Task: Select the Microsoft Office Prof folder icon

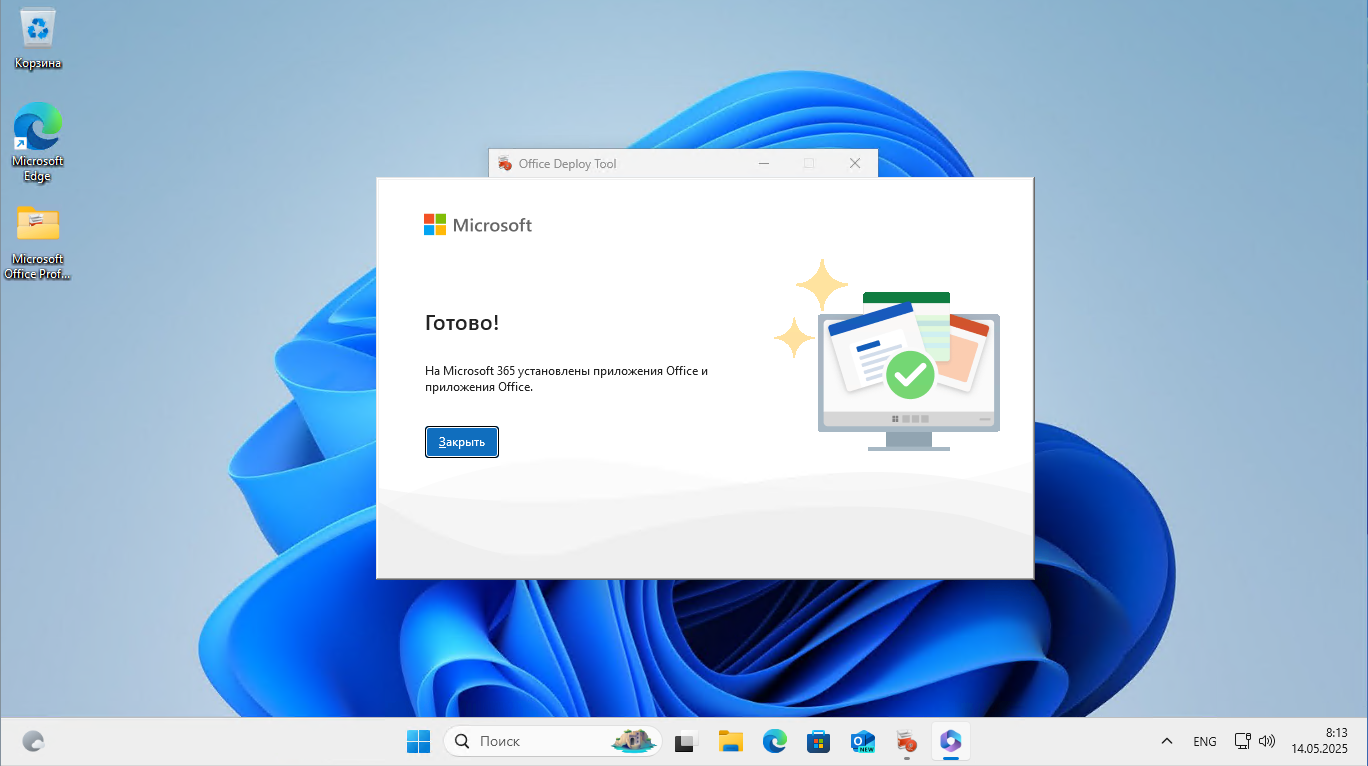Action: click(x=38, y=242)
